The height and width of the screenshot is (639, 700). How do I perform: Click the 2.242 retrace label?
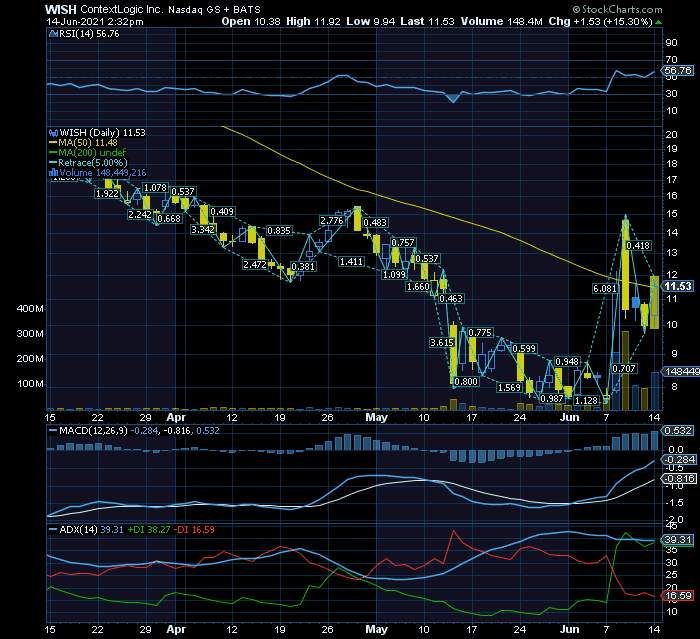pyautogui.click(x=140, y=215)
